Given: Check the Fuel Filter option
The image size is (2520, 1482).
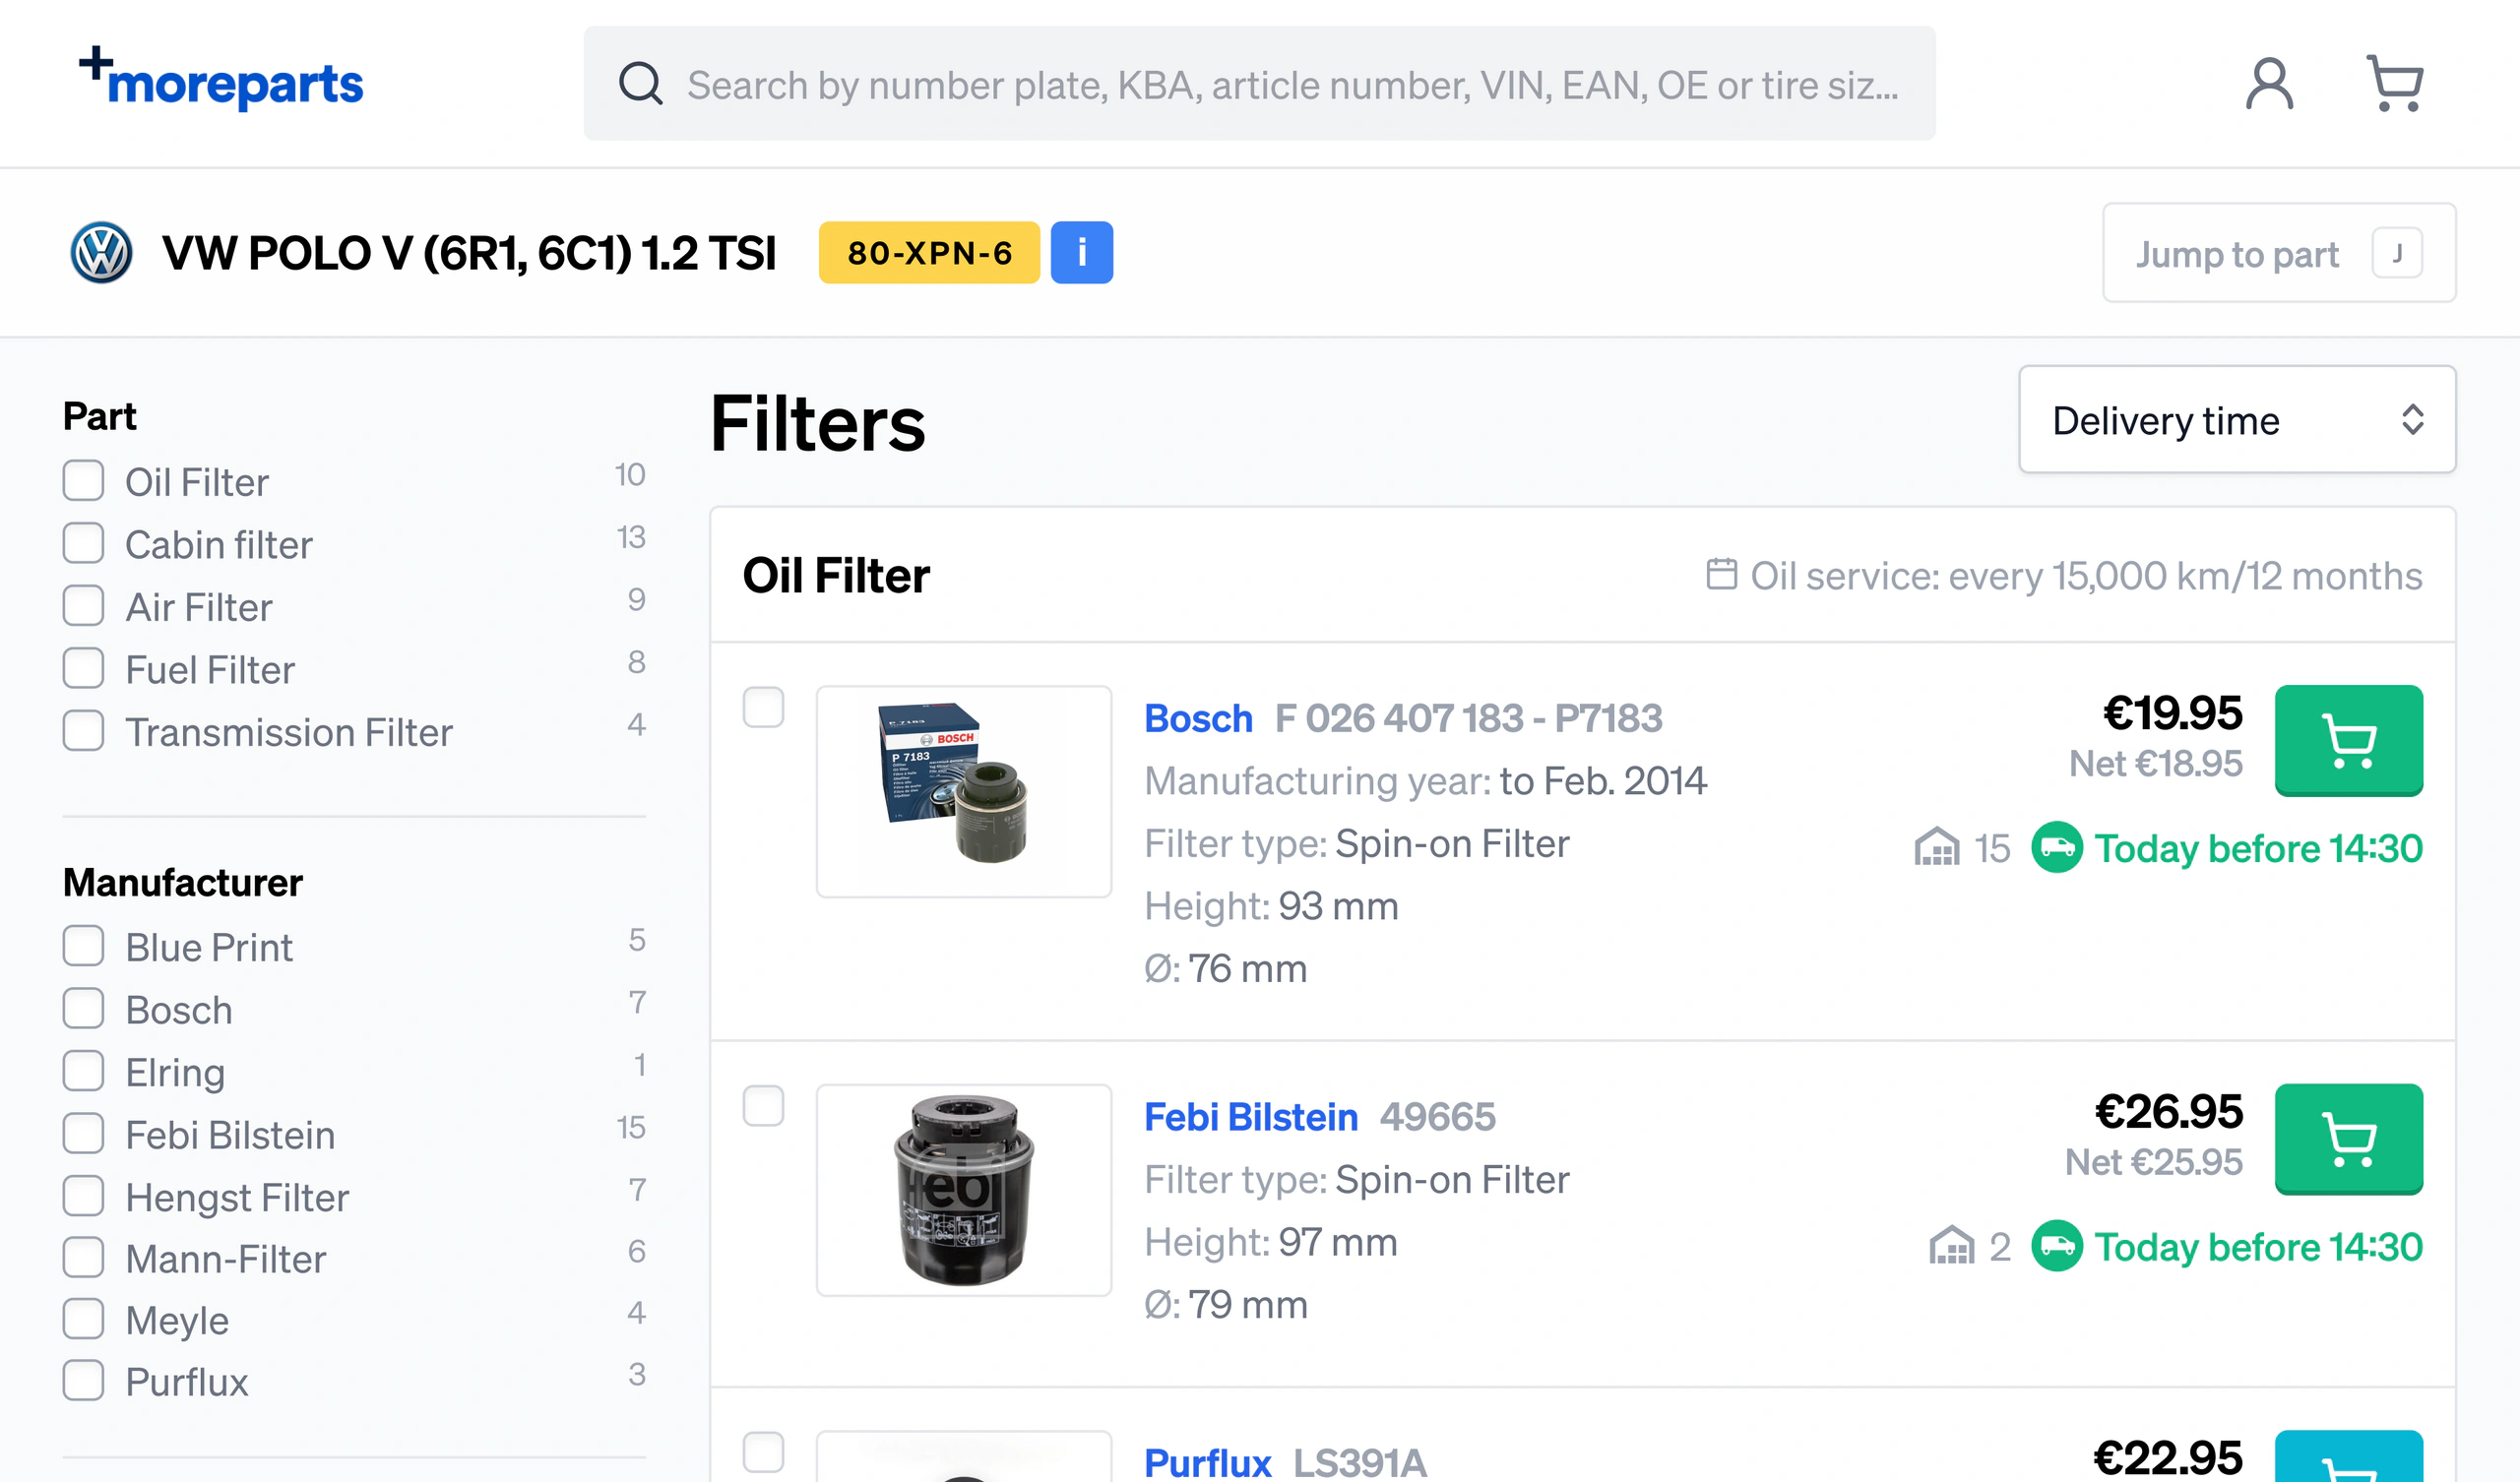Looking at the screenshot, I should (x=83, y=668).
